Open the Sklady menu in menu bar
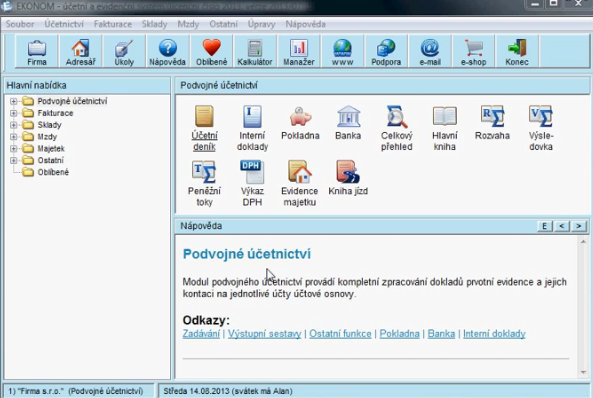The width and height of the screenshot is (593, 398). tap(154, 24)
